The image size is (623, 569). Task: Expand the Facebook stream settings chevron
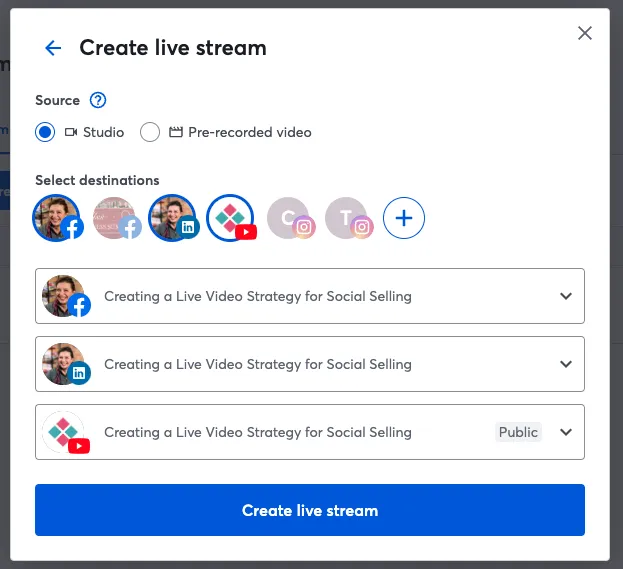tap(566, 296)
